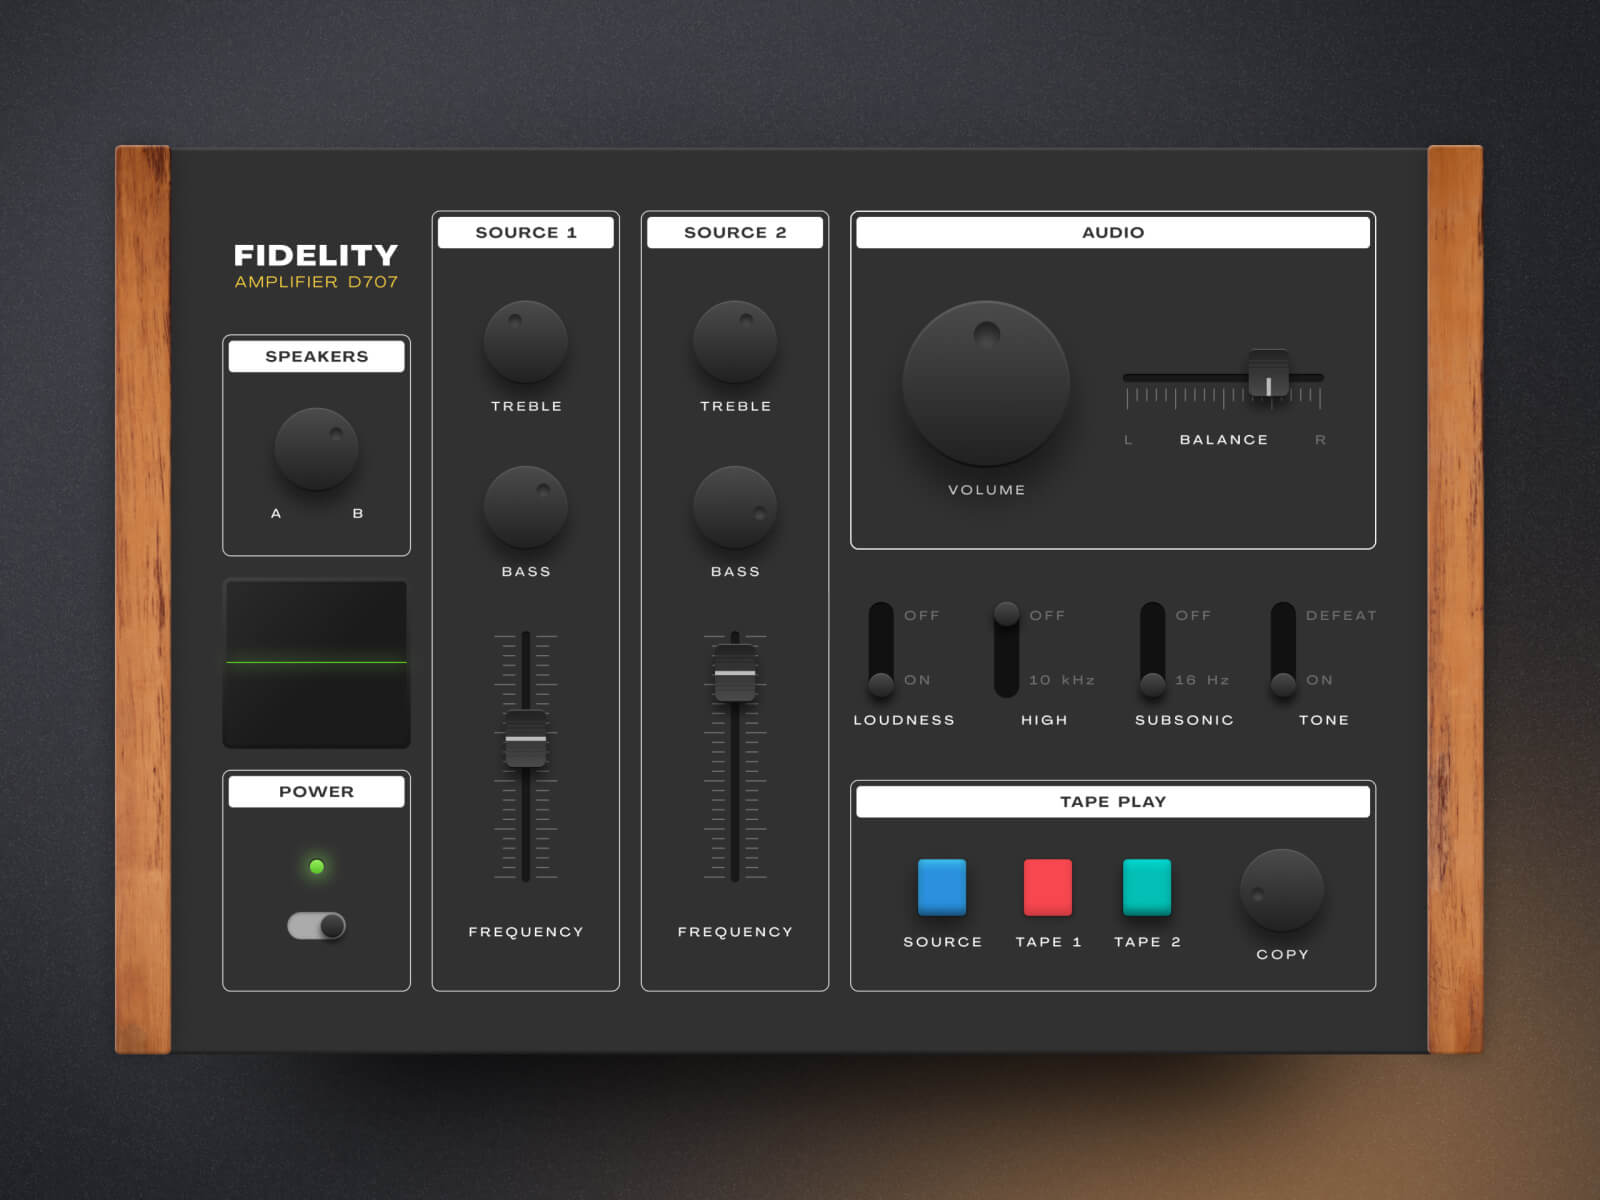Click the green power indicator LED

317,867
